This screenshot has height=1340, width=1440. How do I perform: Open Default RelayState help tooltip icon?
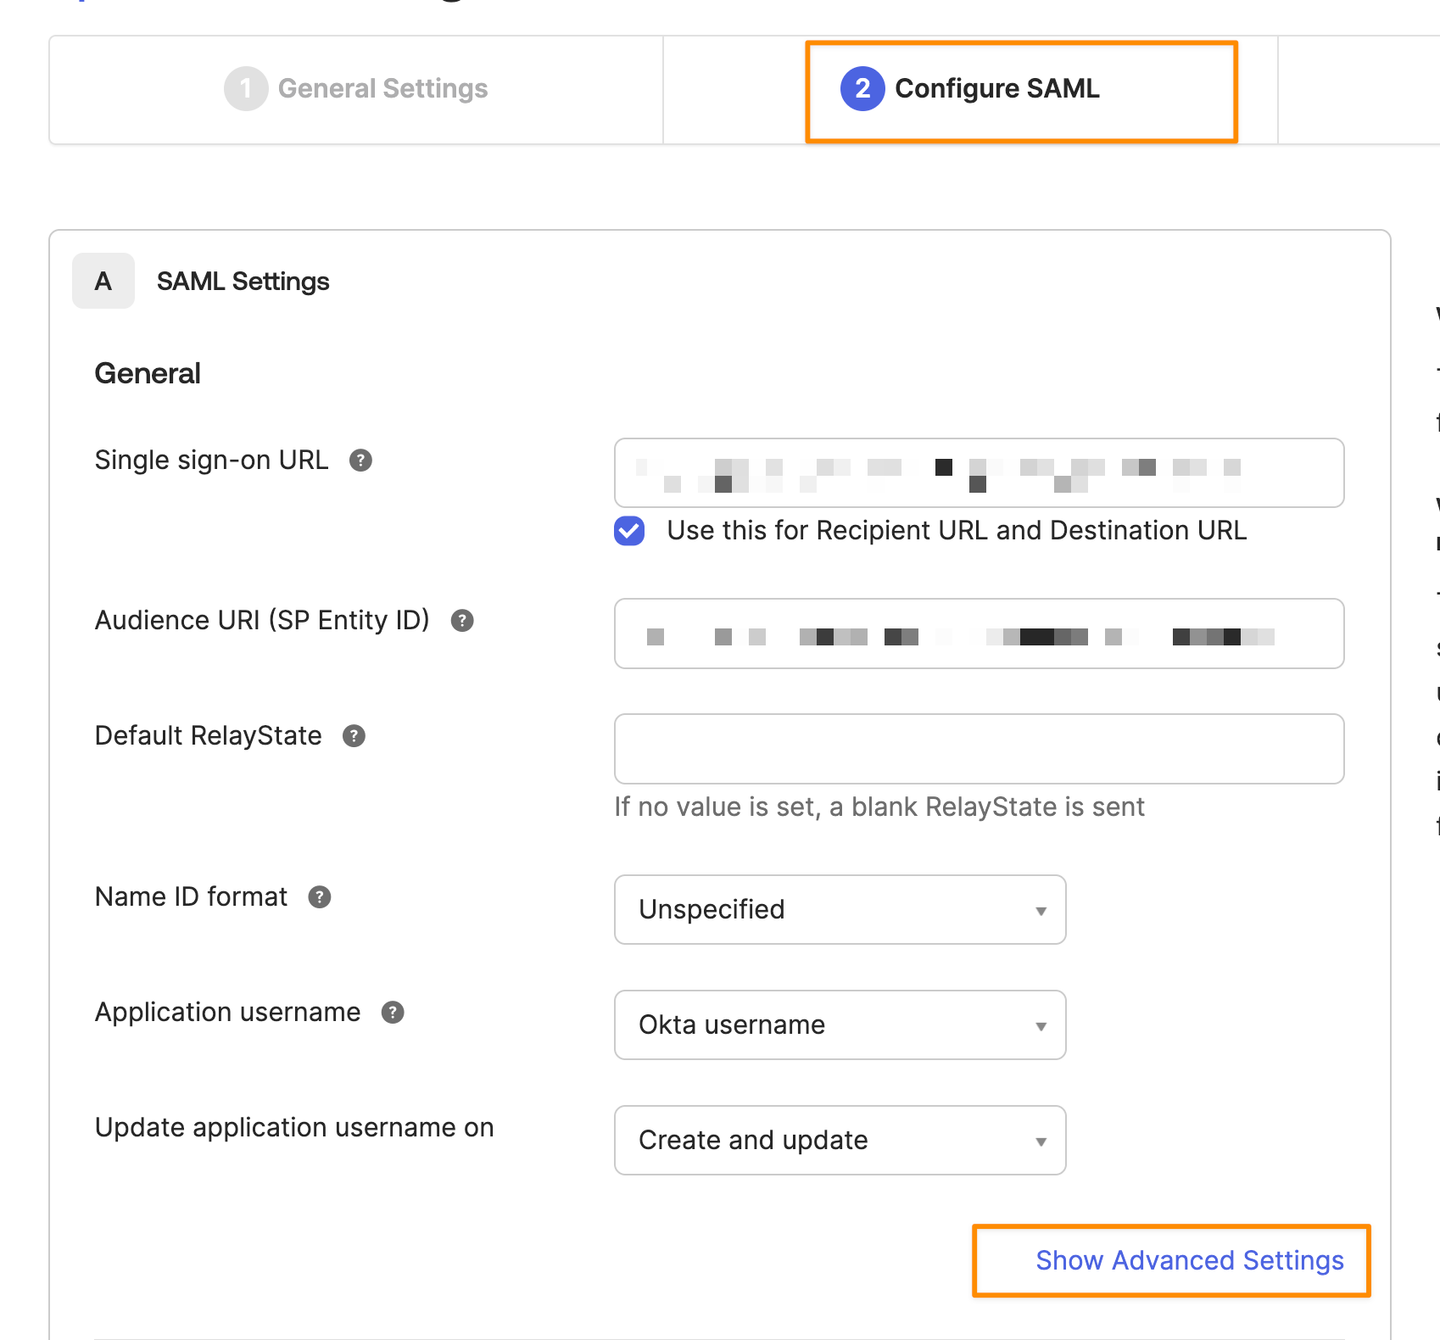point(354,736)
